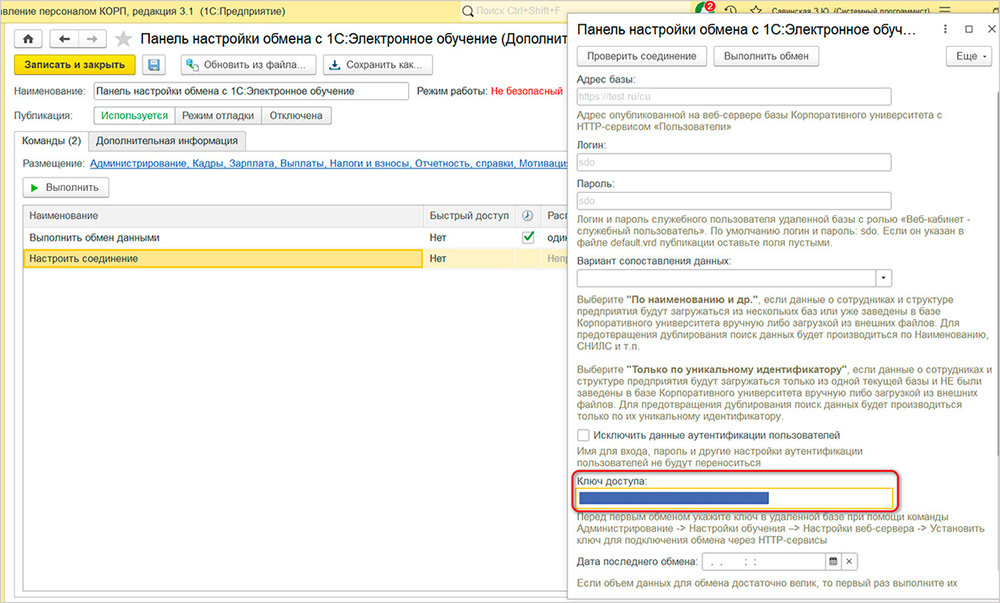
Task: Click 'Нет' in 'Выполнить обмен данными' row
Action: (x=438, y=237)
